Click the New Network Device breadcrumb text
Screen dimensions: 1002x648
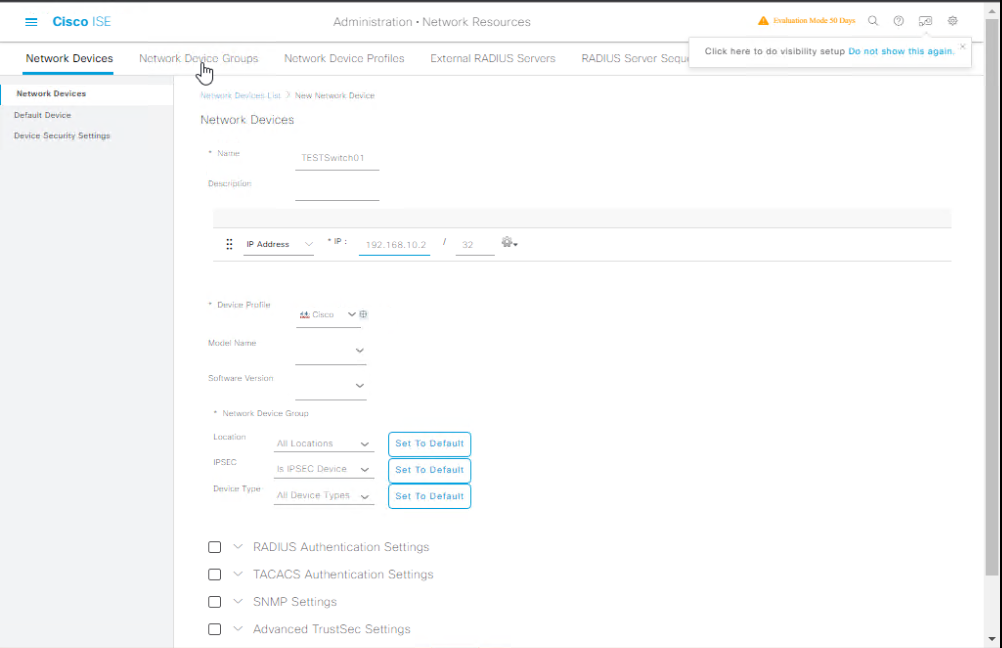(x=334, y=95)
